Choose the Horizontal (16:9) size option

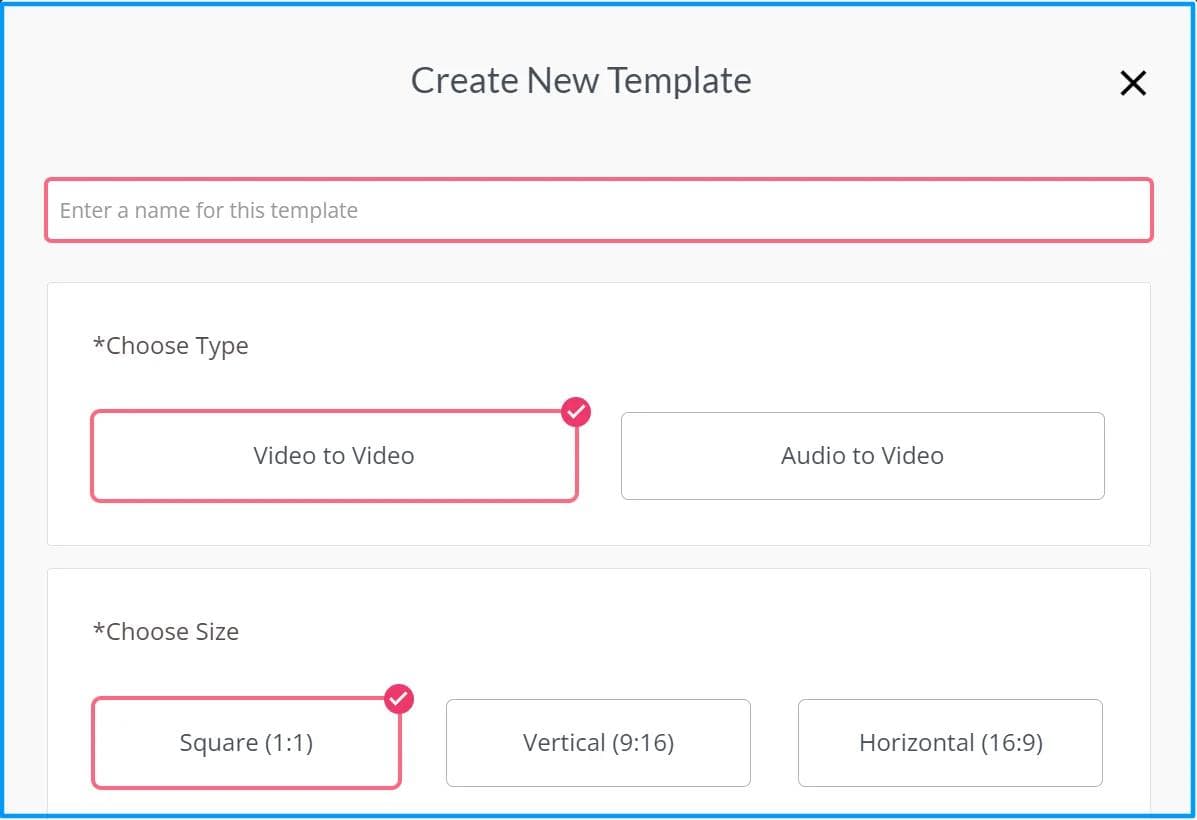click(x=950, y=743)
